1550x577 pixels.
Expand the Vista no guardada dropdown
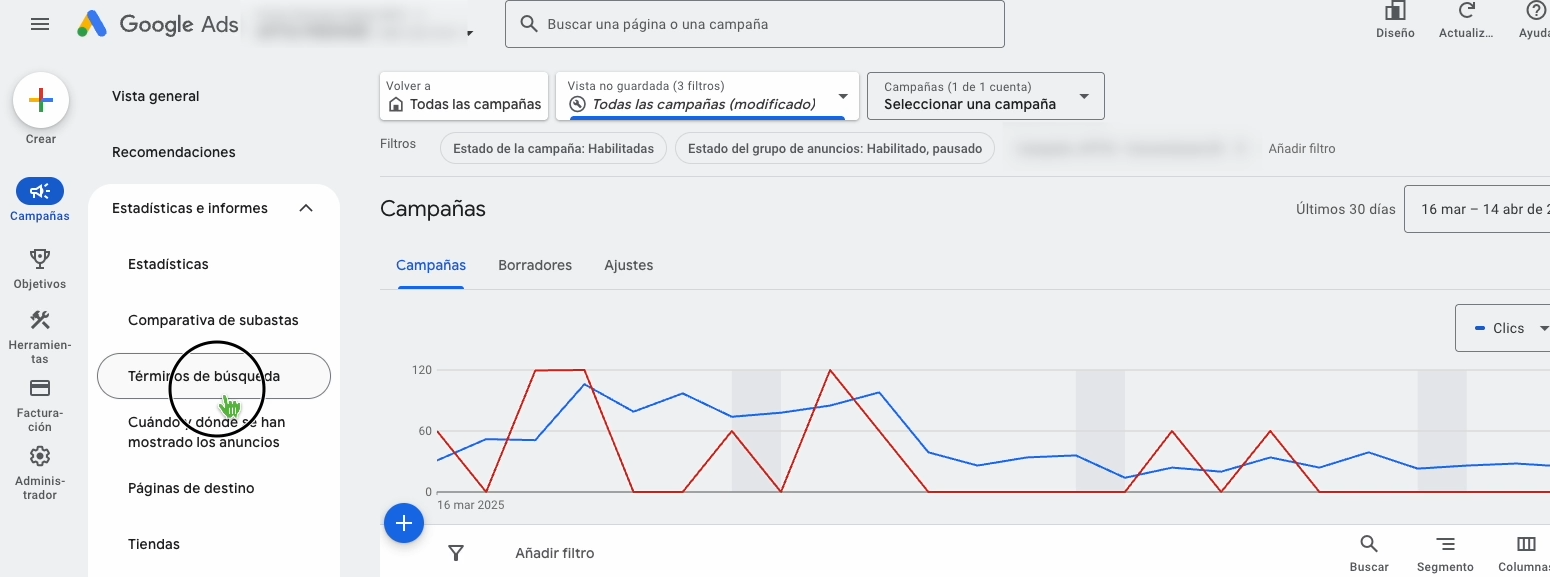pos(843,96)
